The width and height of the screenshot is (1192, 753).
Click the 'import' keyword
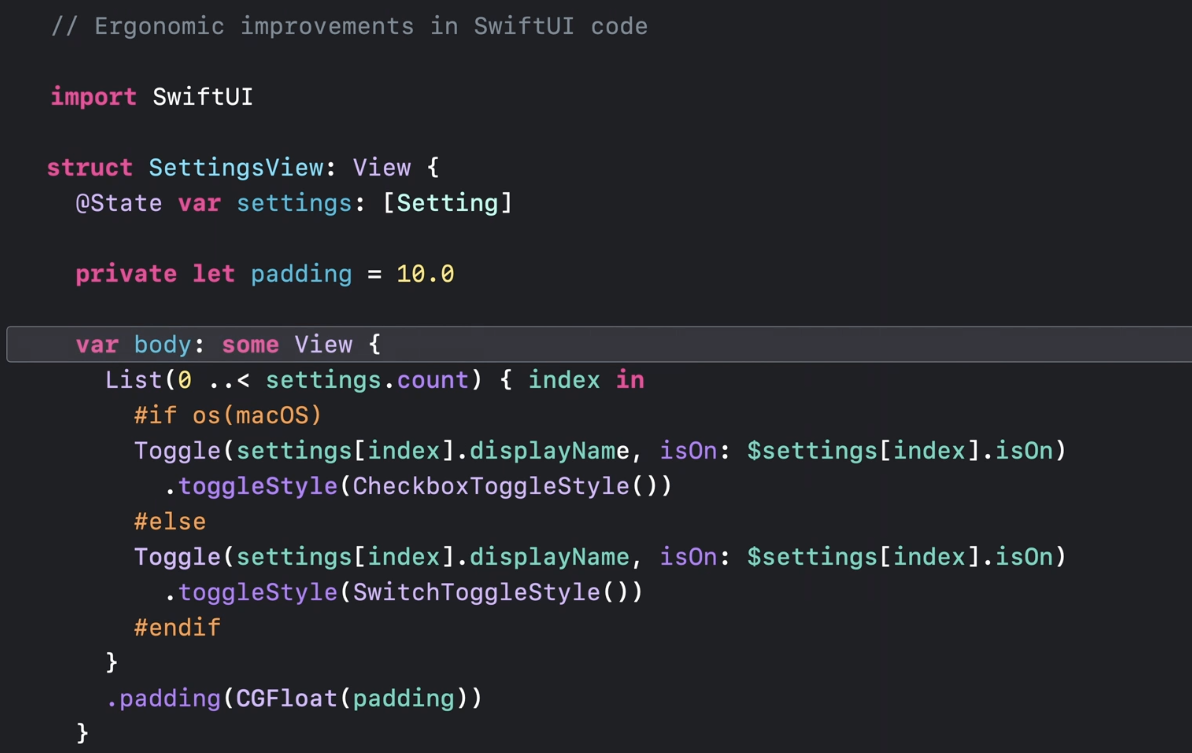tap(94, 97)
